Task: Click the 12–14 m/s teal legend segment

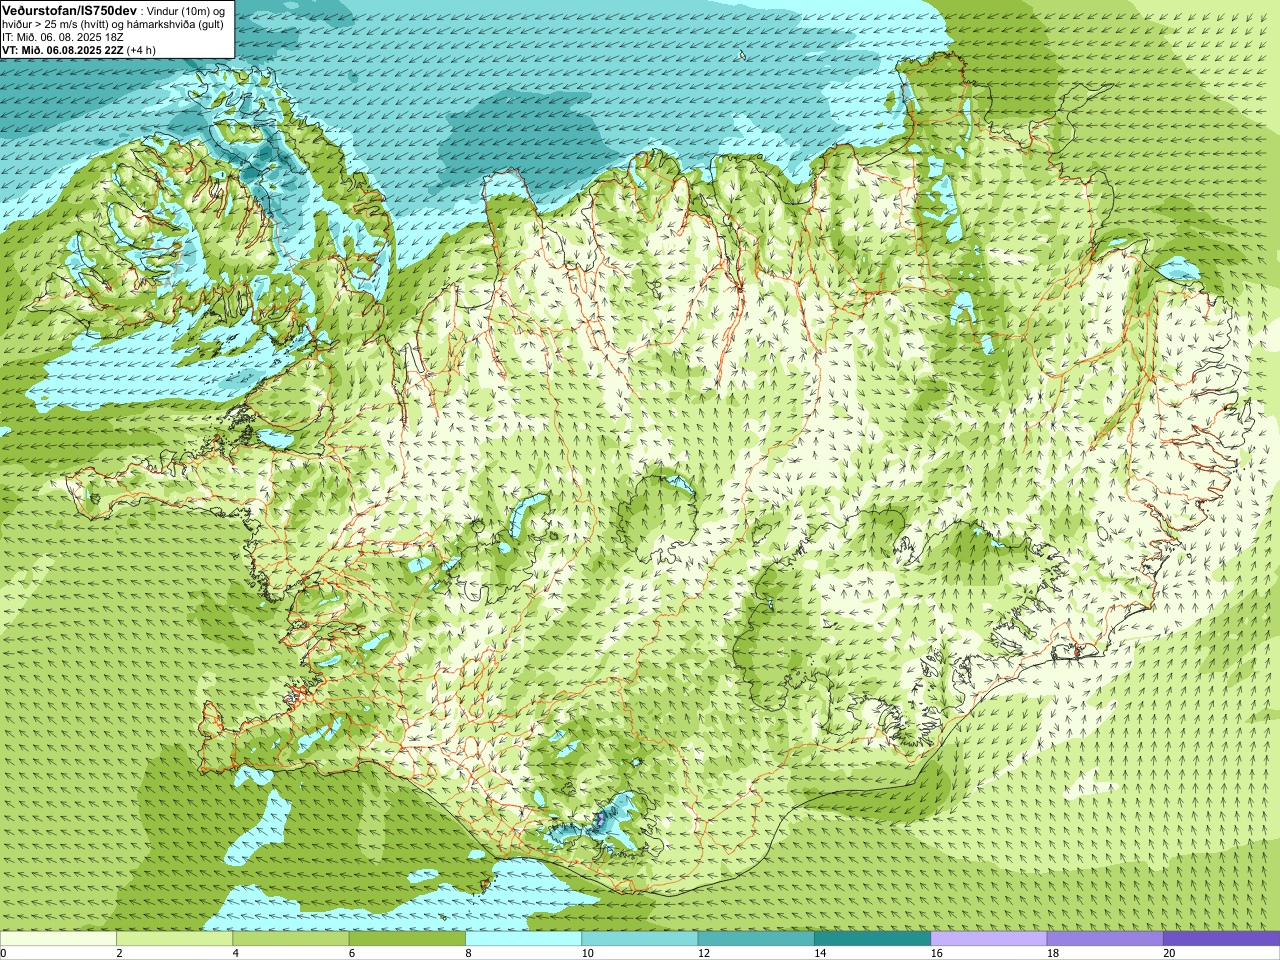Action: click(756, 939)
